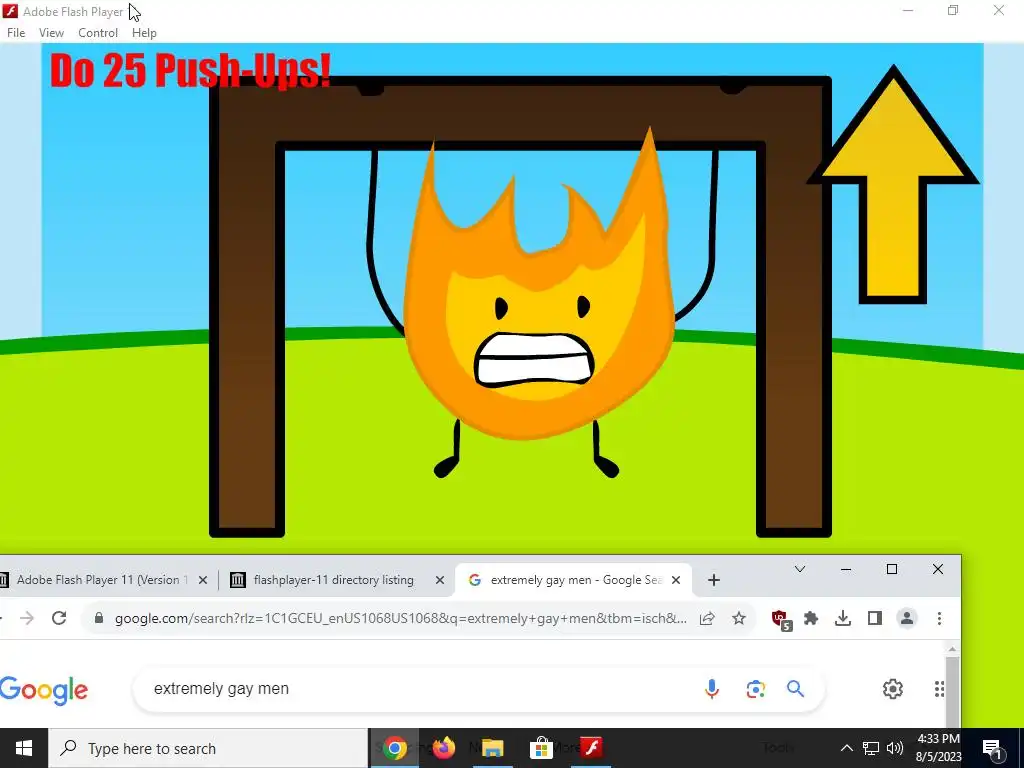Close the Adobe Flash Player 11 tab
This screenshot has height=768, width=1024.
click(x=202, y=580)
